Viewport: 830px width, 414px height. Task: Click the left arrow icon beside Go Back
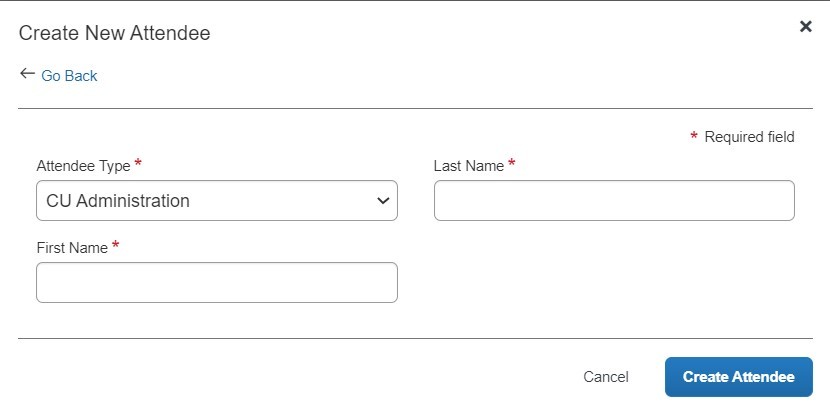click(27, 74)
